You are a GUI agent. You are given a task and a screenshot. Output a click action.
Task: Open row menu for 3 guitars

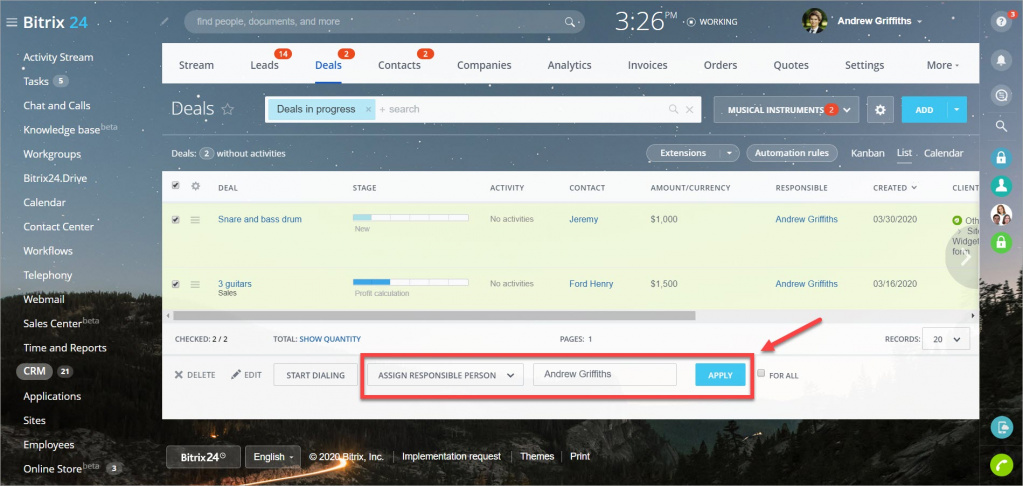[x=195, y=284]
